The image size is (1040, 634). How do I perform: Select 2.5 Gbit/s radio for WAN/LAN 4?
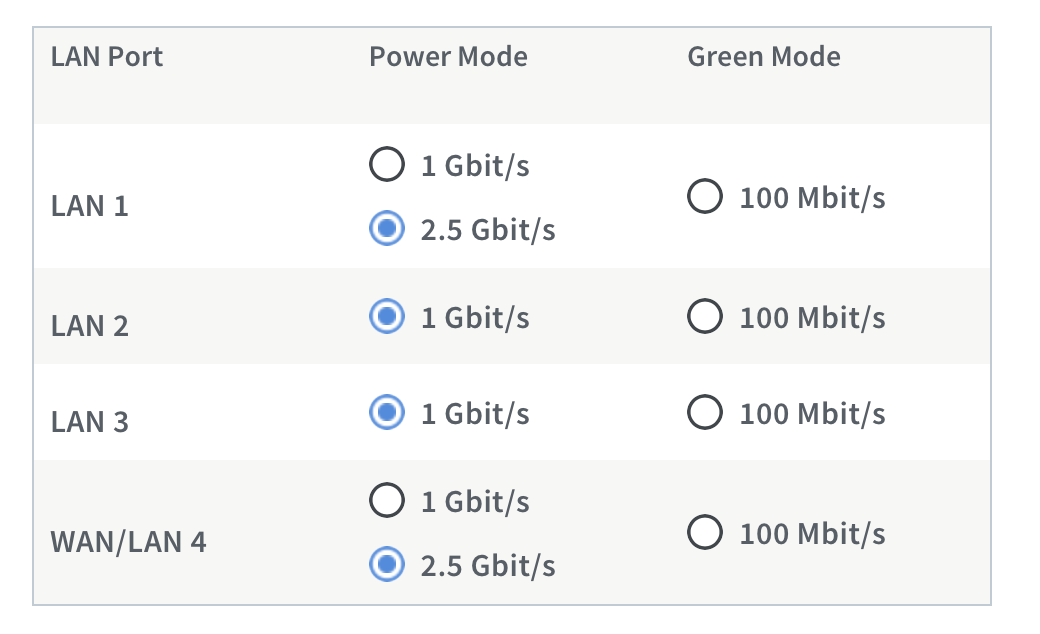[x=386, y=566]
